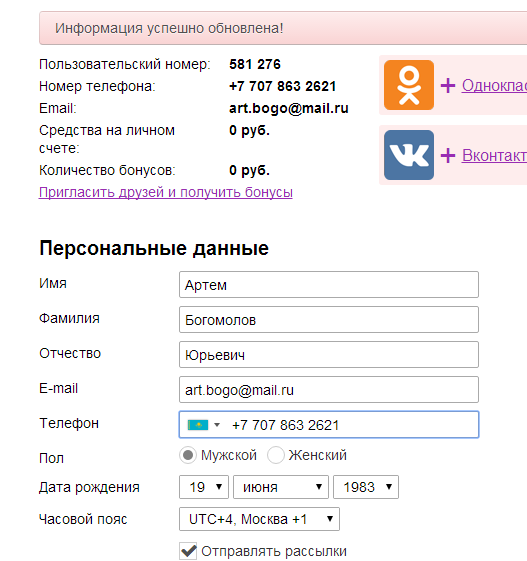527x561 pixels.
Task: Click the plus sign beside Одноклассники link
Action: [x=448, y=86]
